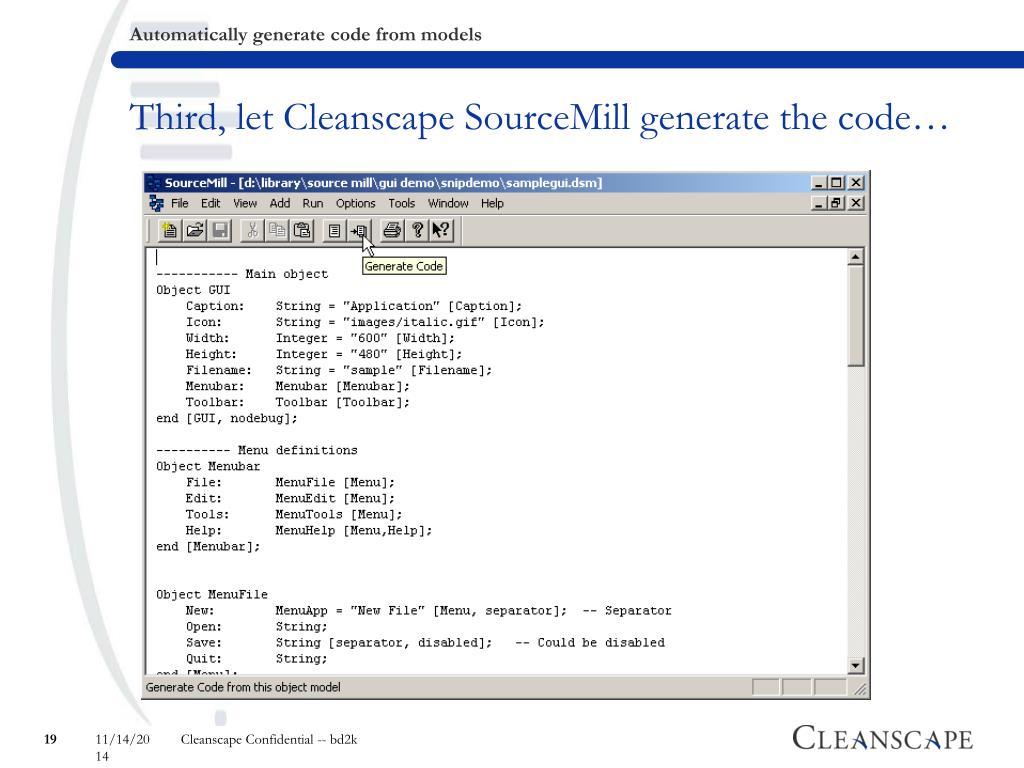This screenshot has width=1024, height=768.
Task: Click the Cut scissors icon
Action: tap(252, 230)
